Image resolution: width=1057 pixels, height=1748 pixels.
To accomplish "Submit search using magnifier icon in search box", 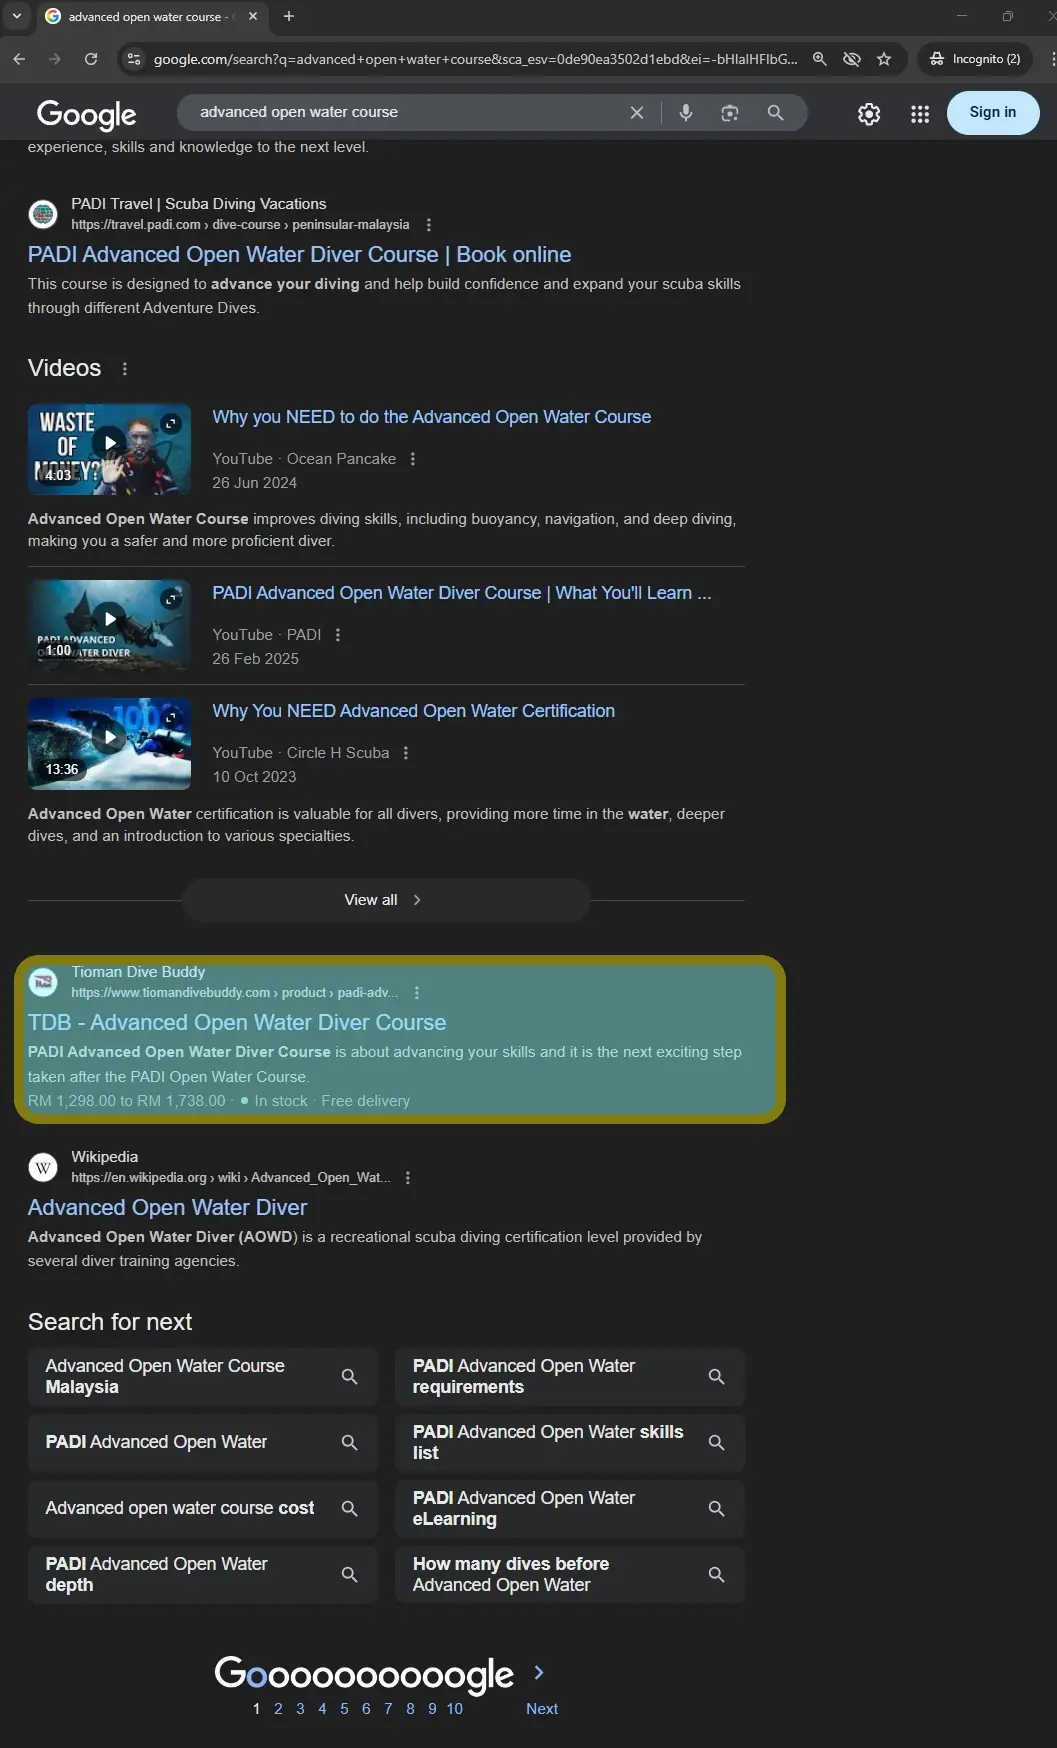I will 775,113.
